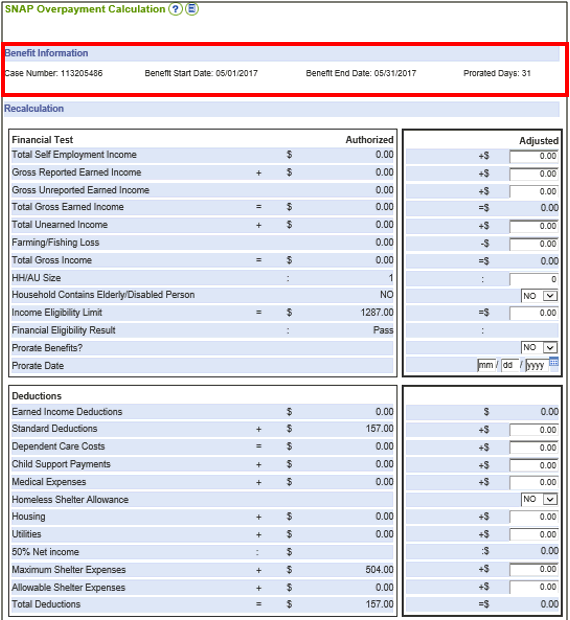Edit adjusted Gross Reported Earned Income field
This screenshot has width=570, height=620.
click(x=534, y=174)
